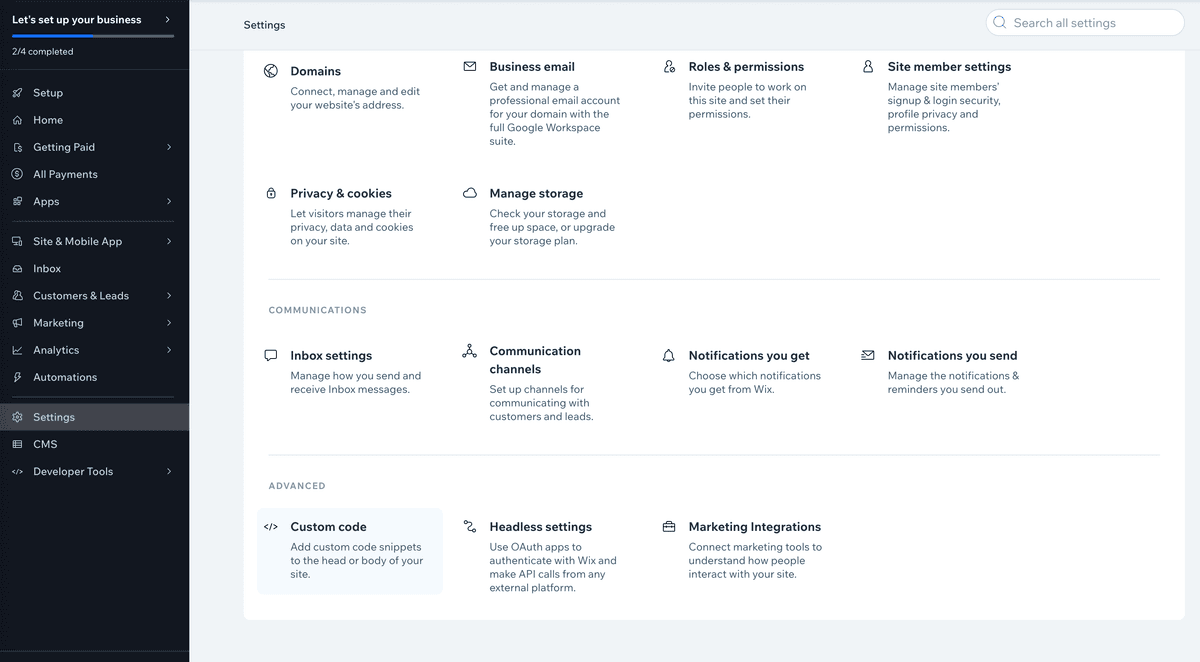Click the Headless settings icon

[469, 527]
